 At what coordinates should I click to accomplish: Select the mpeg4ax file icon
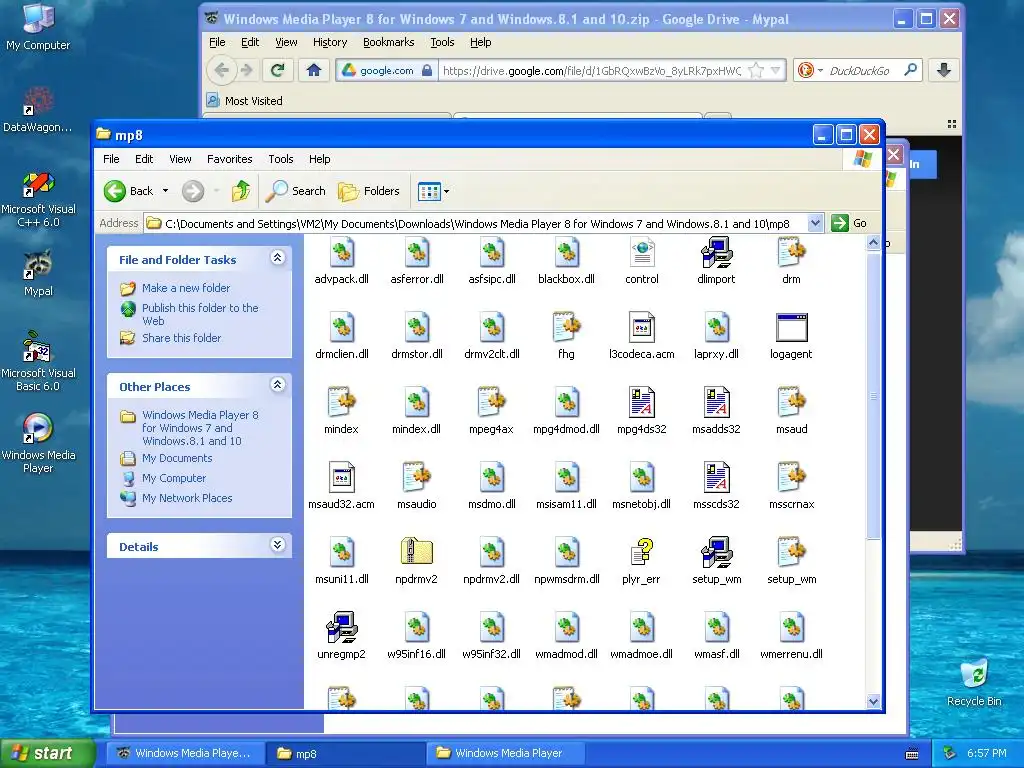pyautogui.click(x=491, y=402)
